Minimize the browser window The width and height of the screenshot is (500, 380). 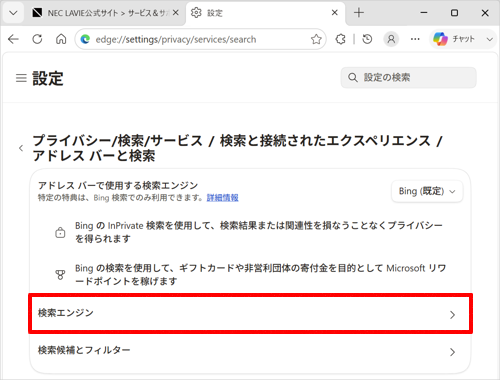click(x=424, y=13)
